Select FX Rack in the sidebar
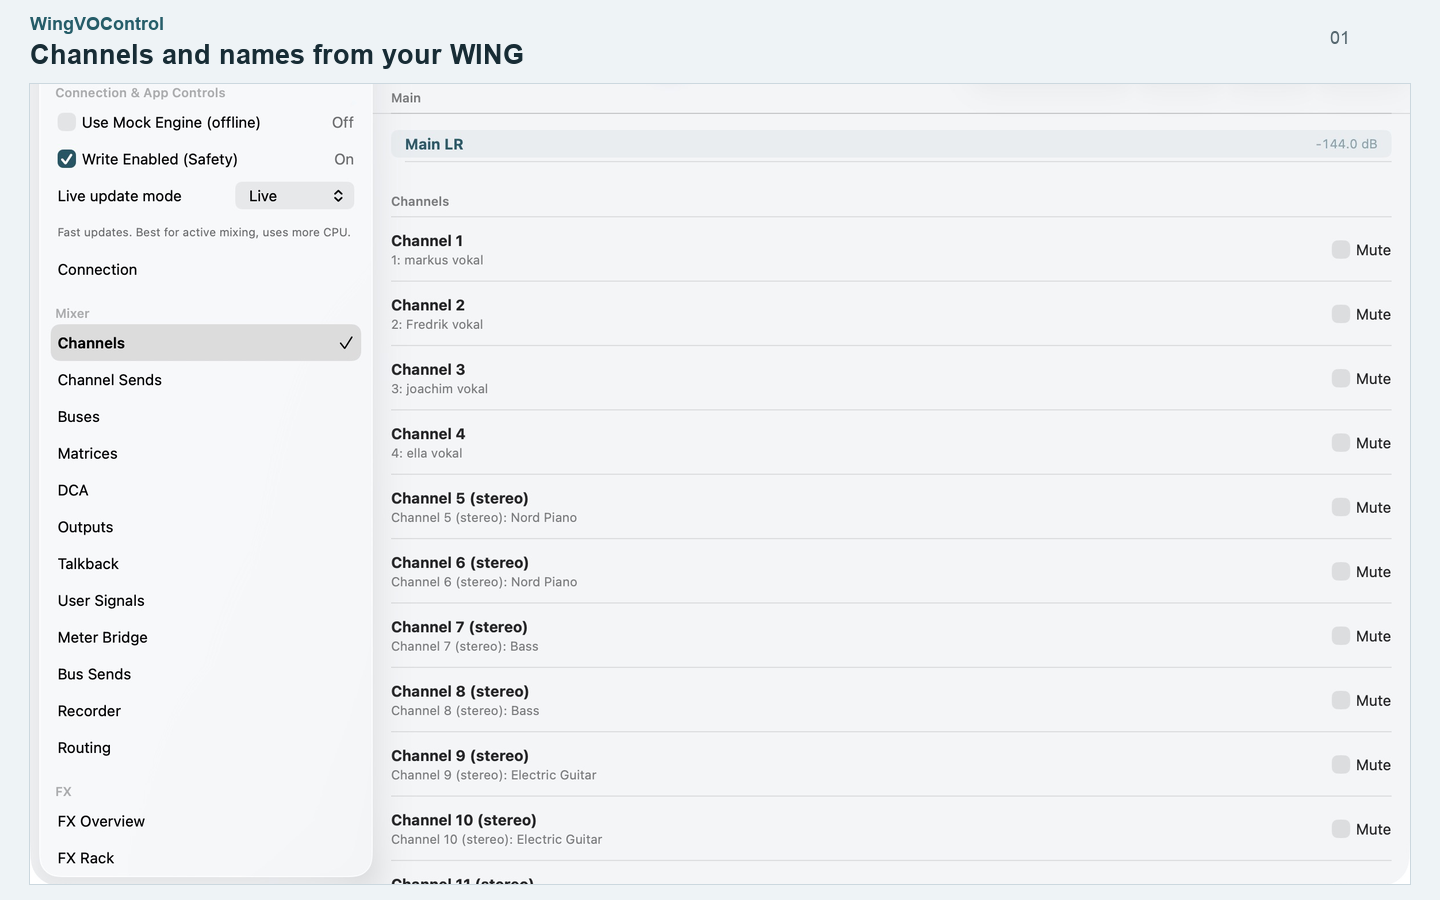 206,858
